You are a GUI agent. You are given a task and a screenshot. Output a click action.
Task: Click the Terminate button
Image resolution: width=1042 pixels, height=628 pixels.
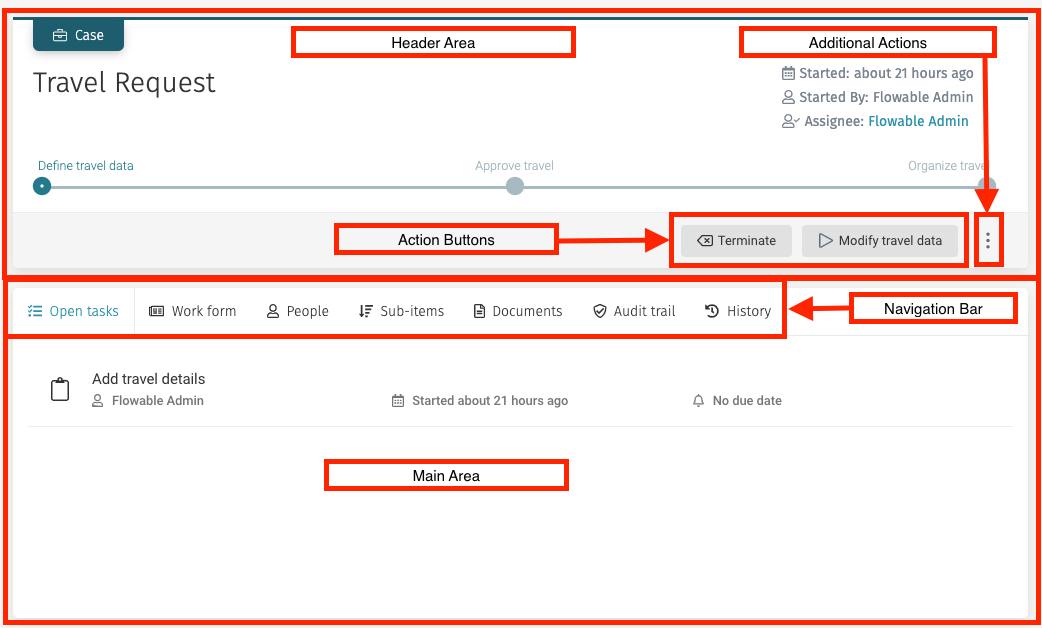tap(736, 240)
